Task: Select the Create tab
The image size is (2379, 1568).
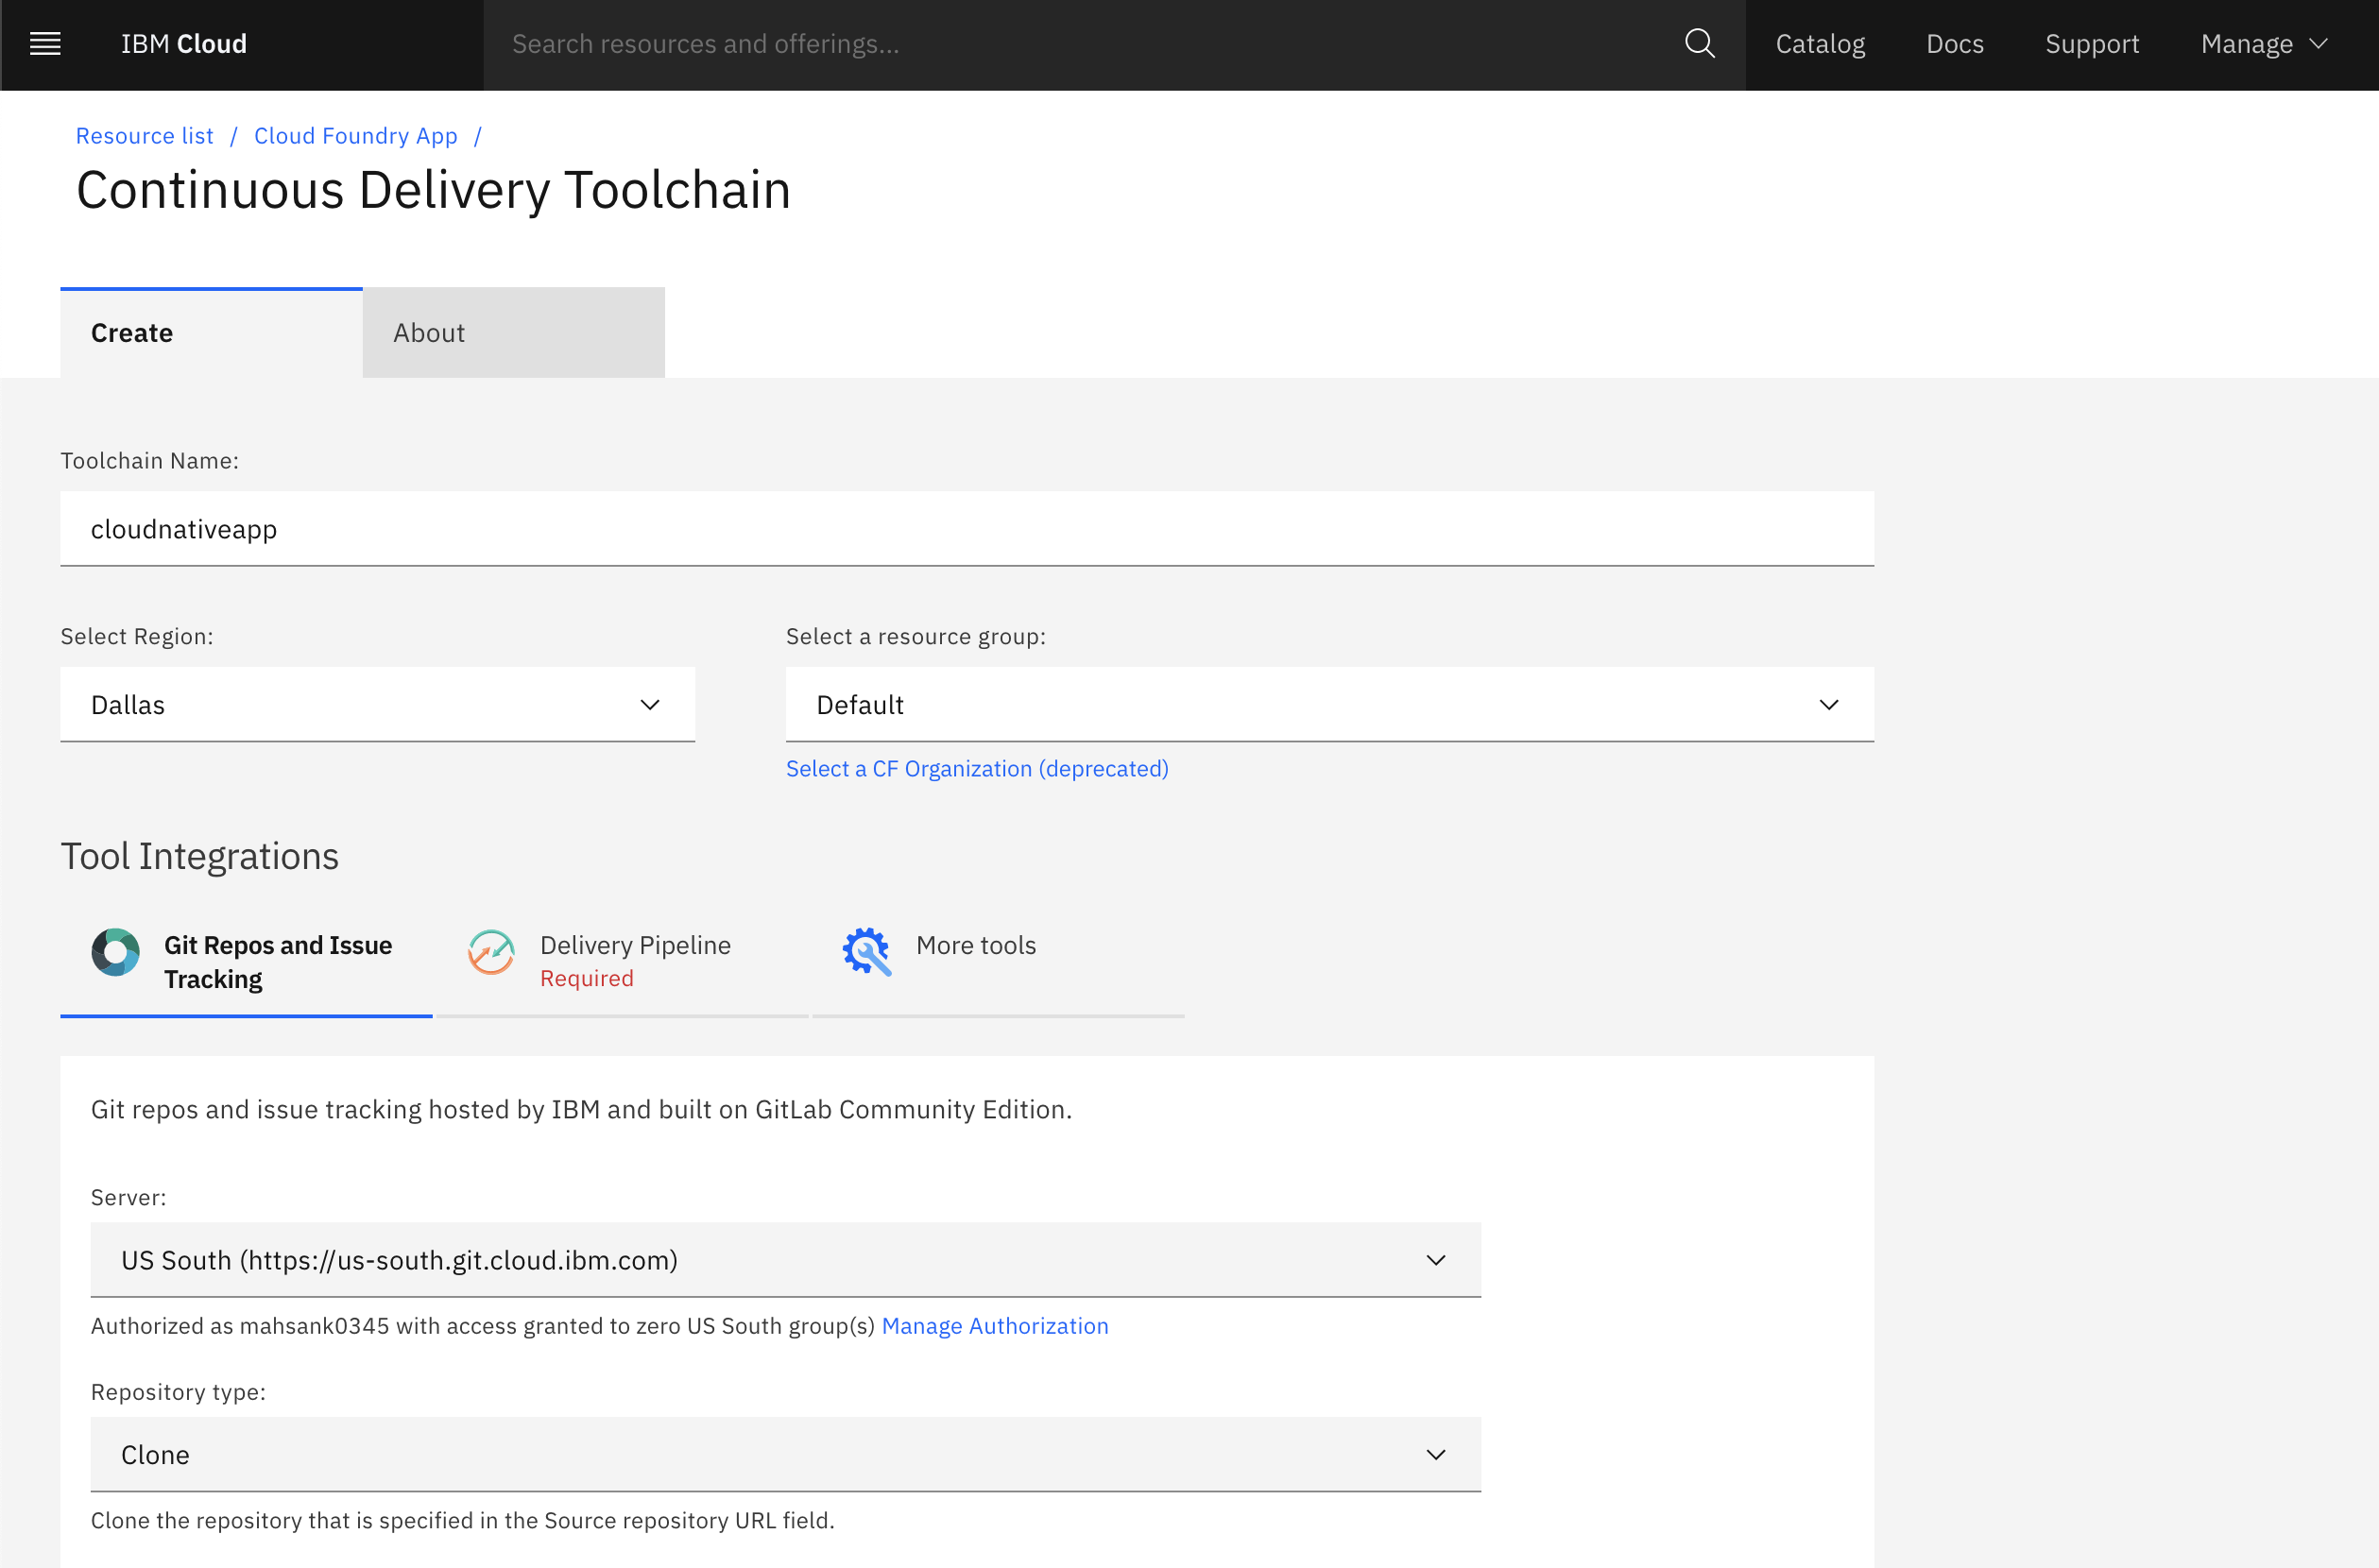Action: tap(211, 333)
